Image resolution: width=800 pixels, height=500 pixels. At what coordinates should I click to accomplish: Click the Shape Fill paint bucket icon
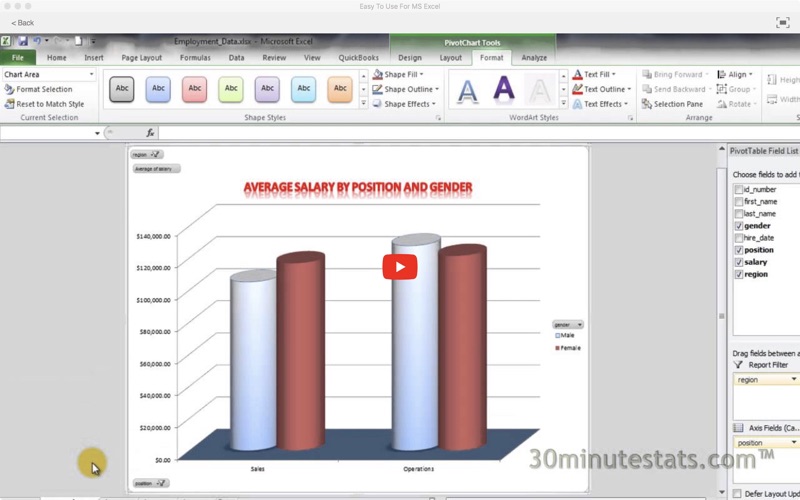click(378, 74)
